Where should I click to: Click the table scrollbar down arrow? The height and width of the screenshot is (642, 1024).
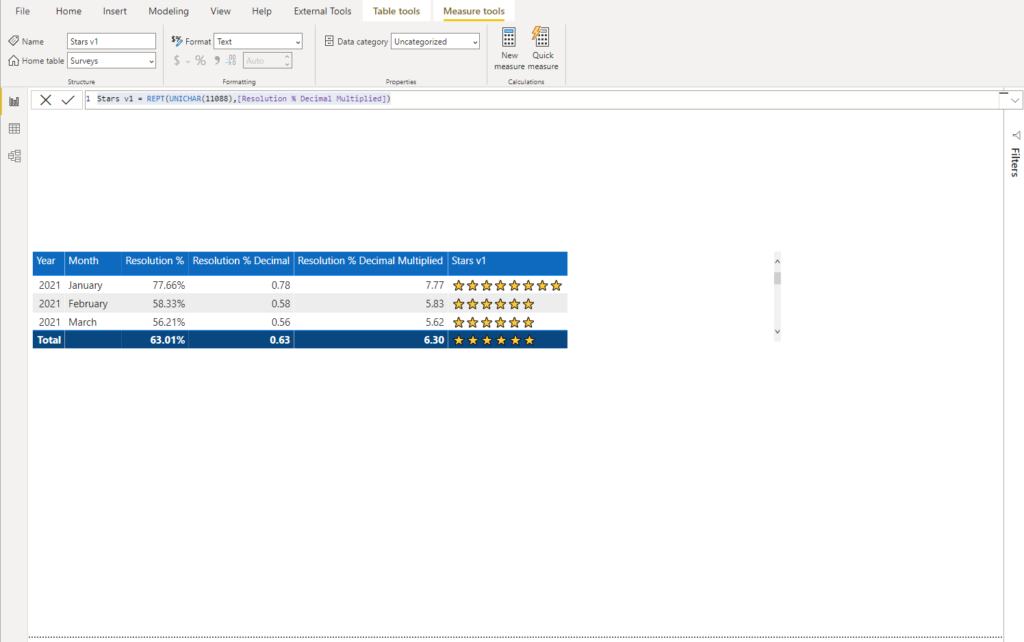(777, 332)
